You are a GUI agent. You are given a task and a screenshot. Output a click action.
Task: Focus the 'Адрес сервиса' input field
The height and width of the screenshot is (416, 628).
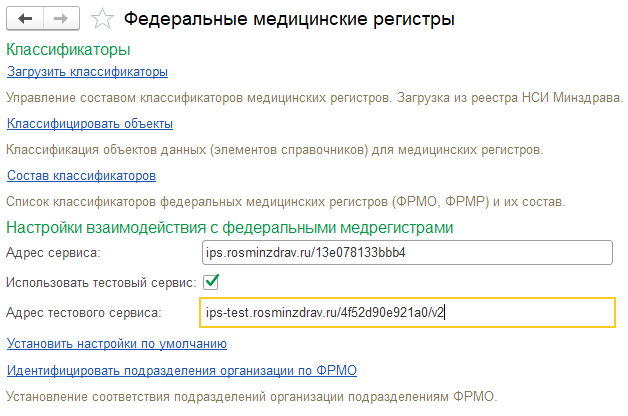[405, 253]
